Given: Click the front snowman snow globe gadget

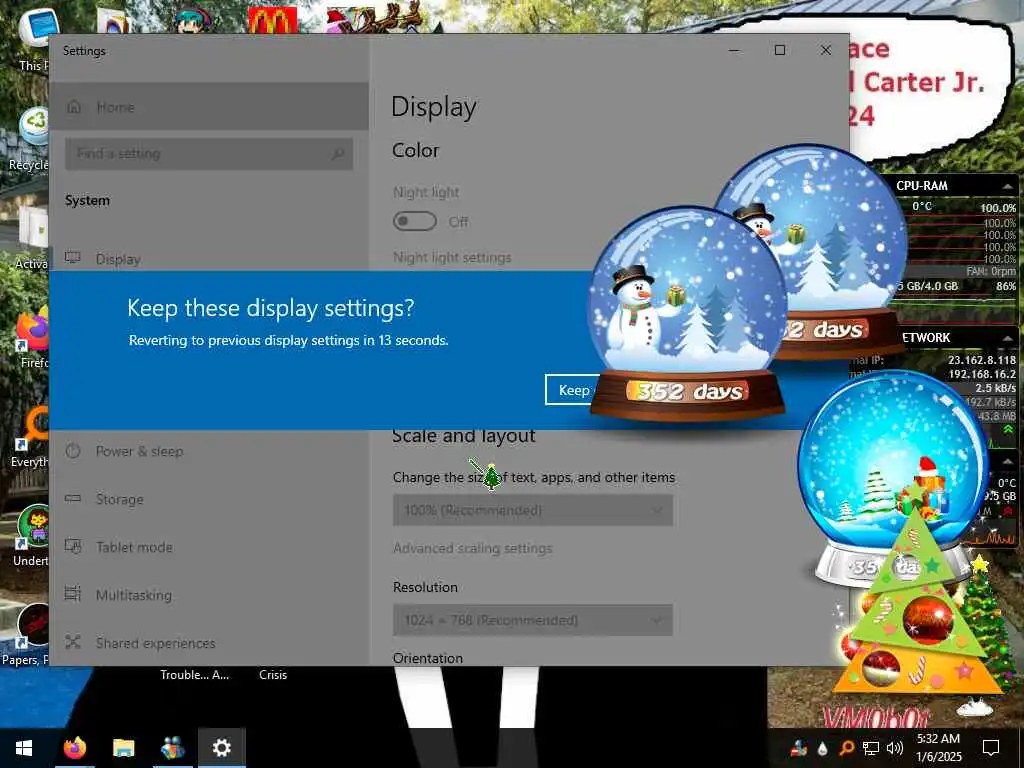Looking at the screenshot, I should point(686,313).
